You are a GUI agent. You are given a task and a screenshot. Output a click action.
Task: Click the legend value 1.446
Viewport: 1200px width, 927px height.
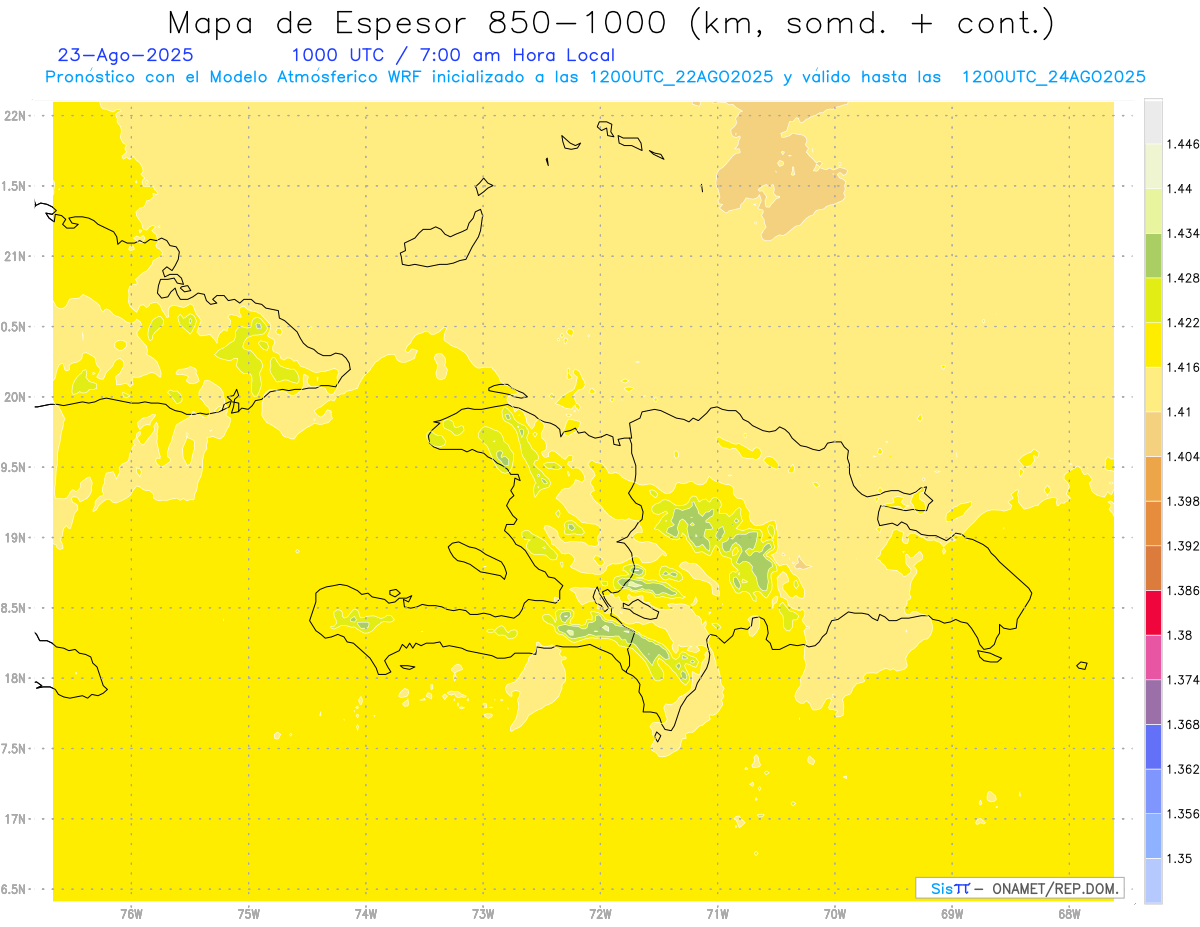click(x=1183, y=144)
